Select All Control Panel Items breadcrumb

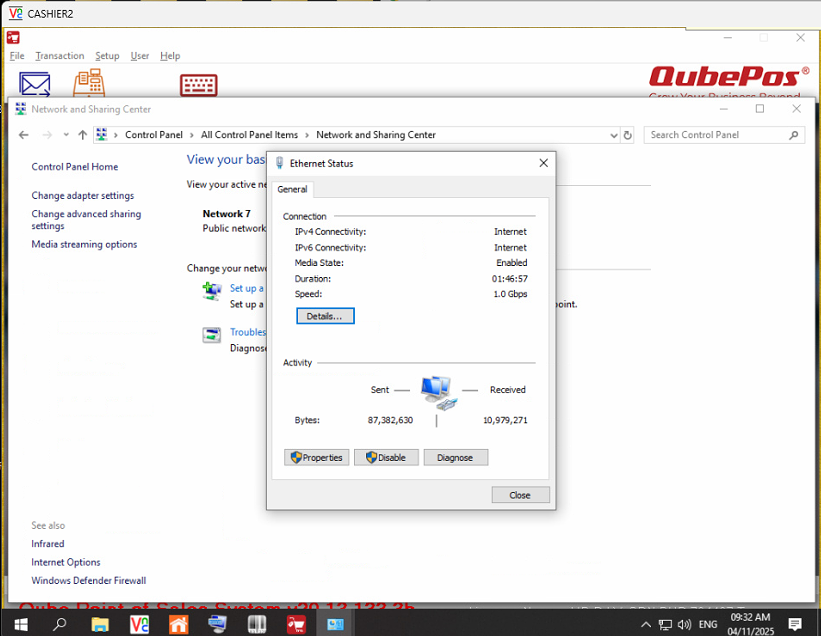(x=249, y=135)
